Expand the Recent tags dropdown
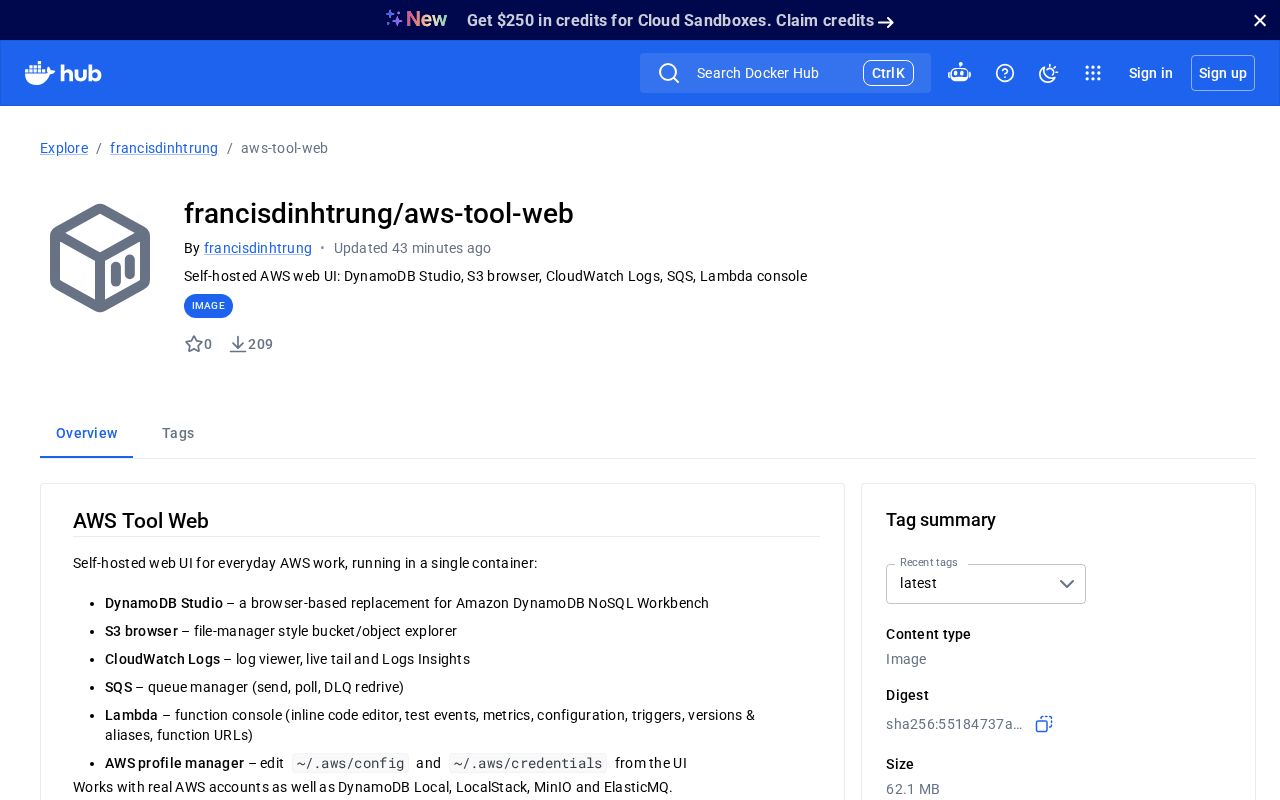Viewport: 1280px width, 800px height. click(986, 584)
